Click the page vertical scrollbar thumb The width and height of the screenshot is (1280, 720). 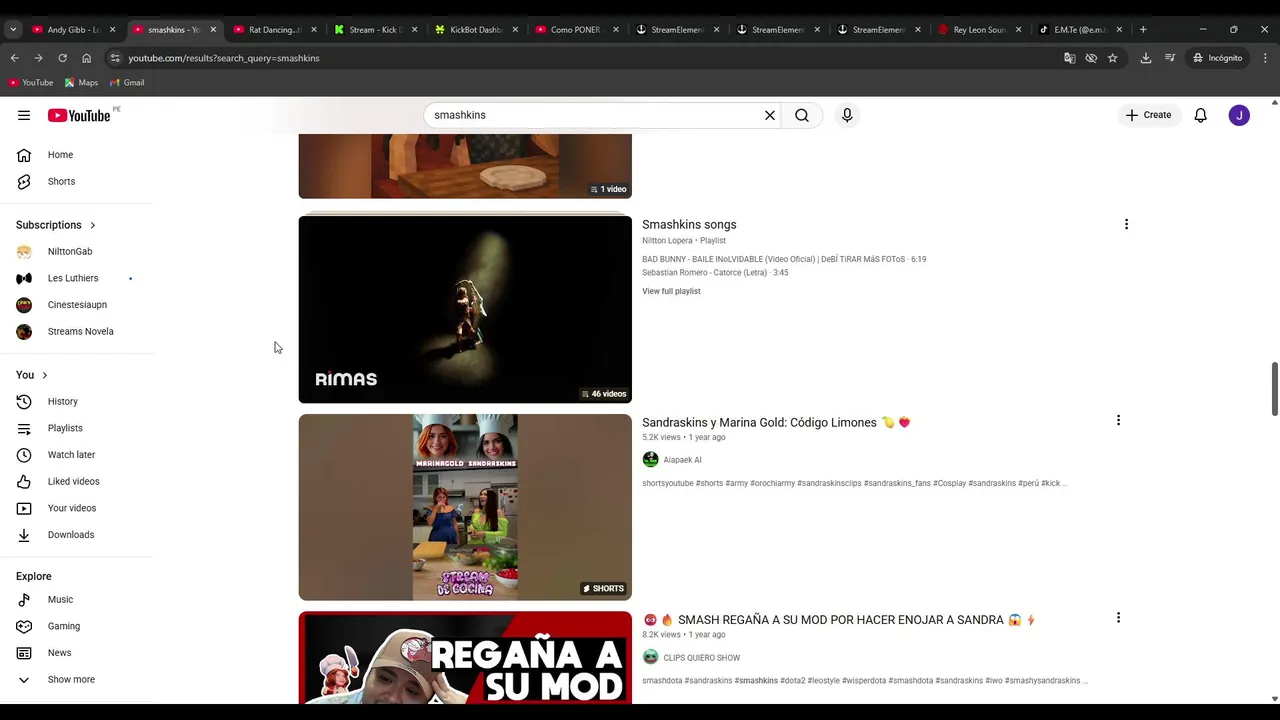(x=1274, y=389)
